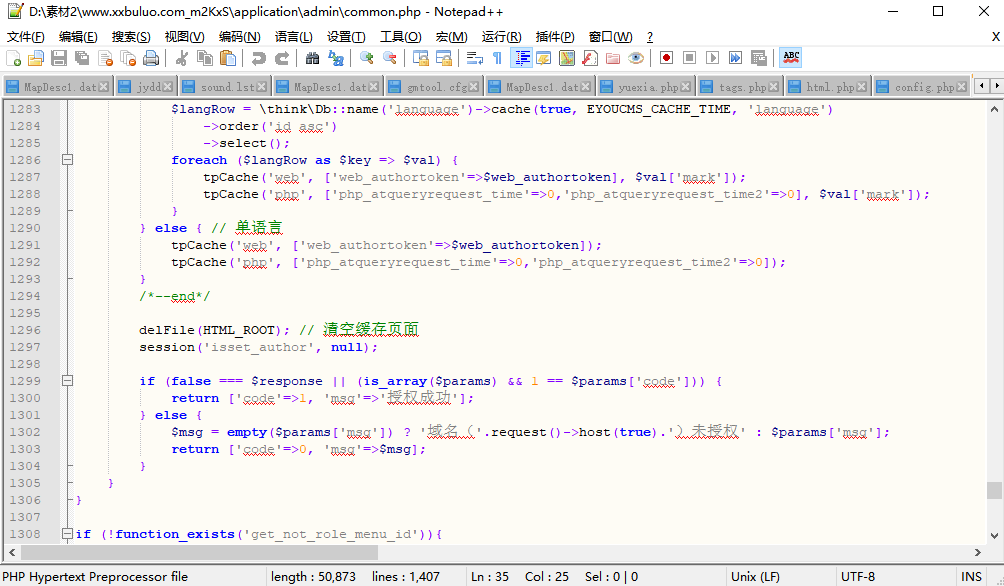
Task: Click the Undo arrow icon
Action: [x=259, y=58]
